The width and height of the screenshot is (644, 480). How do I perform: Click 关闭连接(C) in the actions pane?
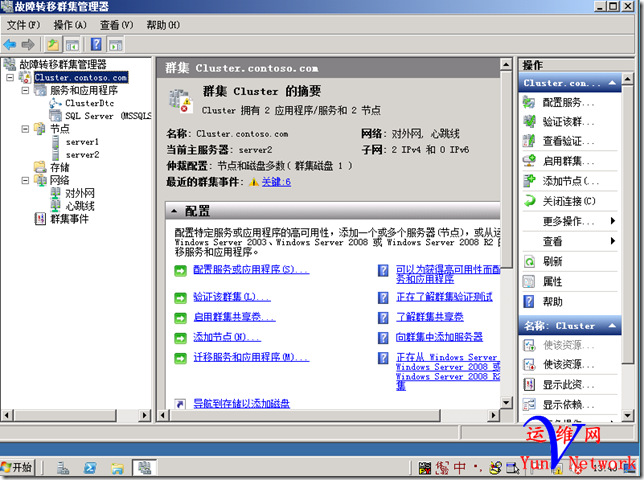(x=569, y=201)
